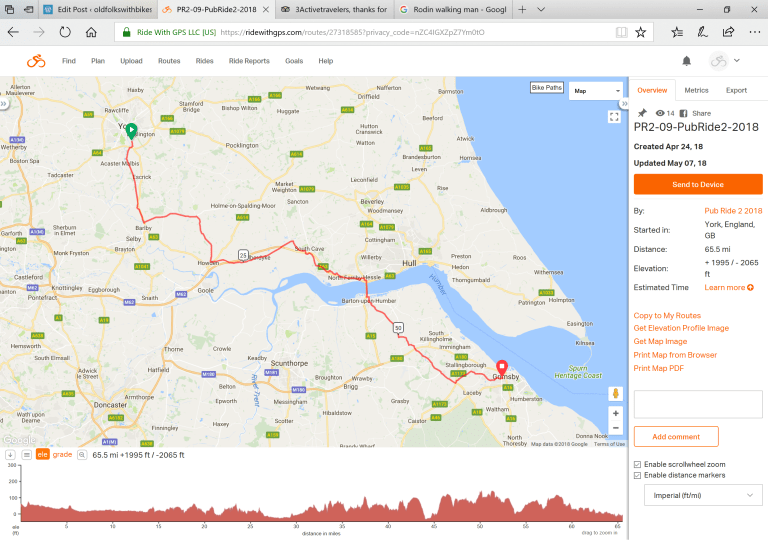Select the Street View pegman
The height and width of the screenshot is (540, 768).
click(615, 392)
